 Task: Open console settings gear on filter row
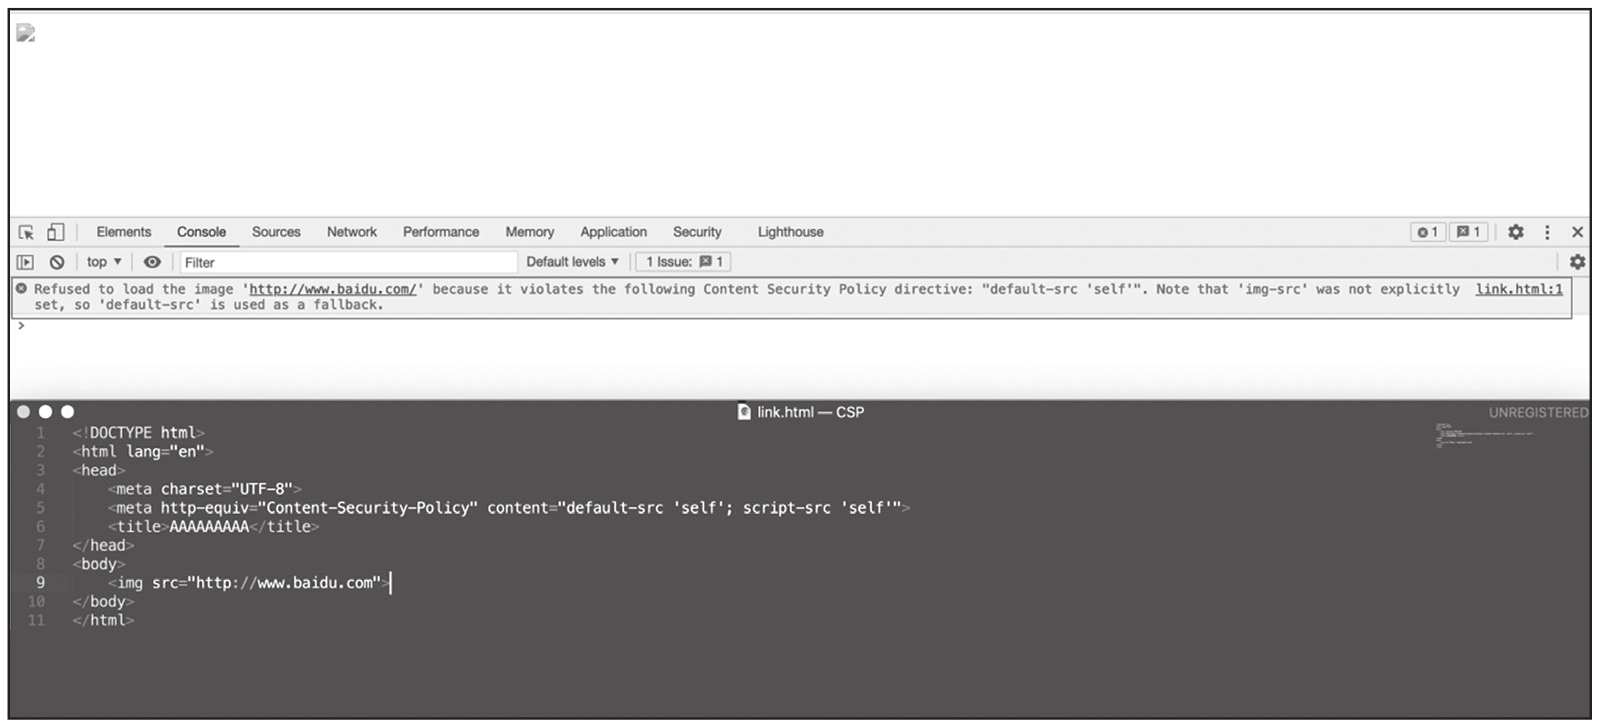point(1577,262)
